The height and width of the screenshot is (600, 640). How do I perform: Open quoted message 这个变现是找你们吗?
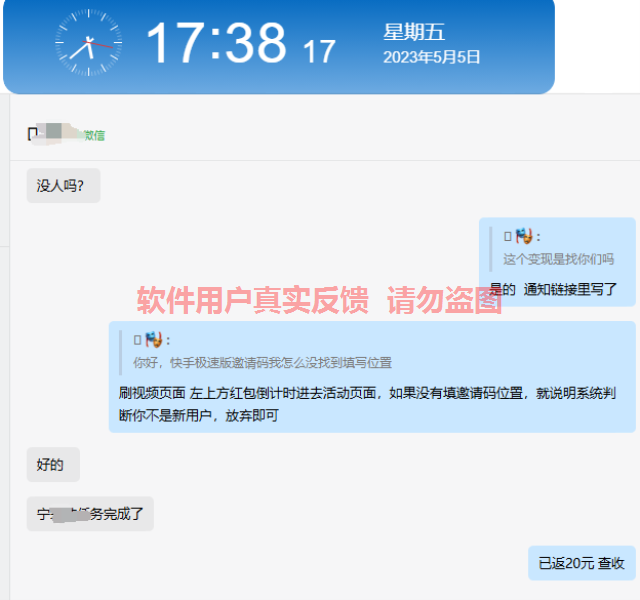[x=558, y=259]
